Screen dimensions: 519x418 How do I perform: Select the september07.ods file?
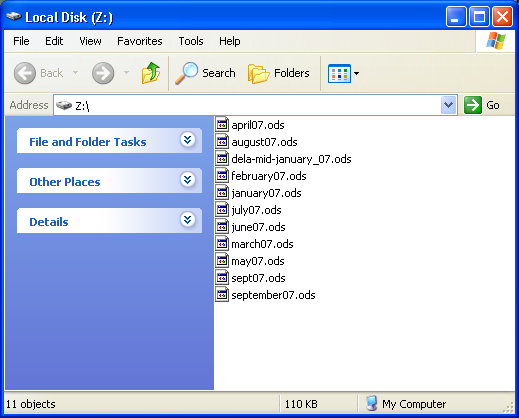point(265,295)
